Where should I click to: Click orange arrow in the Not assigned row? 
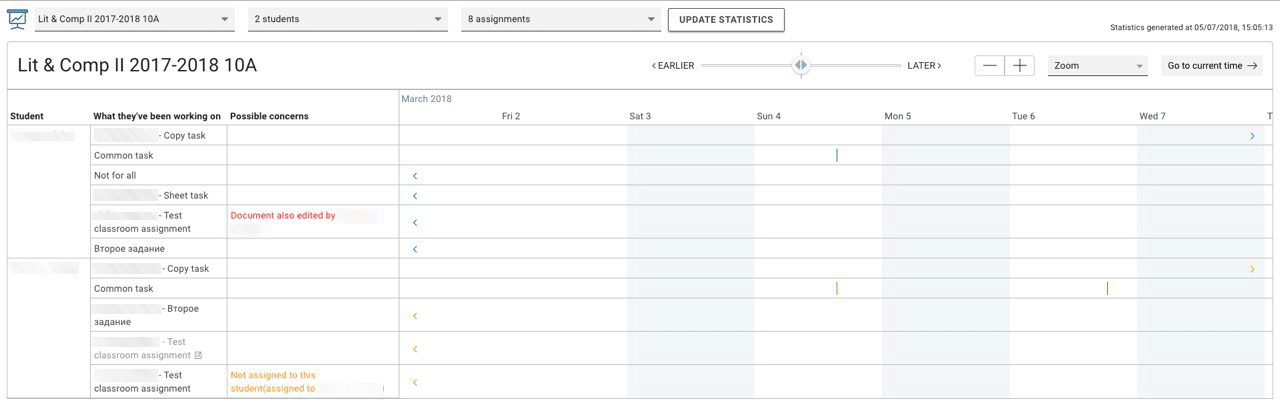coord(415,382)
